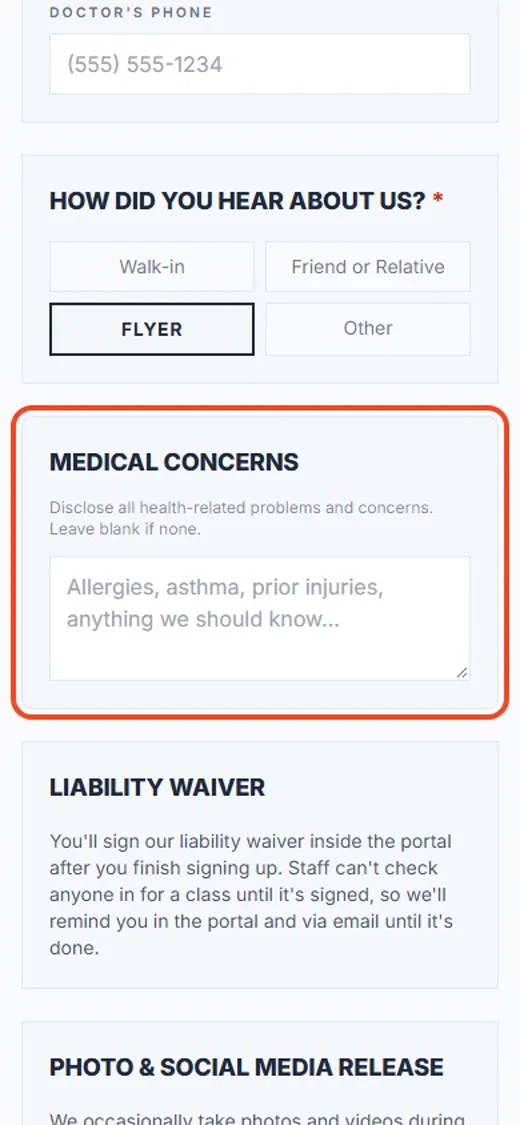
Task: Click into the Medical Concerns text area
Action: tap(260, 618)
